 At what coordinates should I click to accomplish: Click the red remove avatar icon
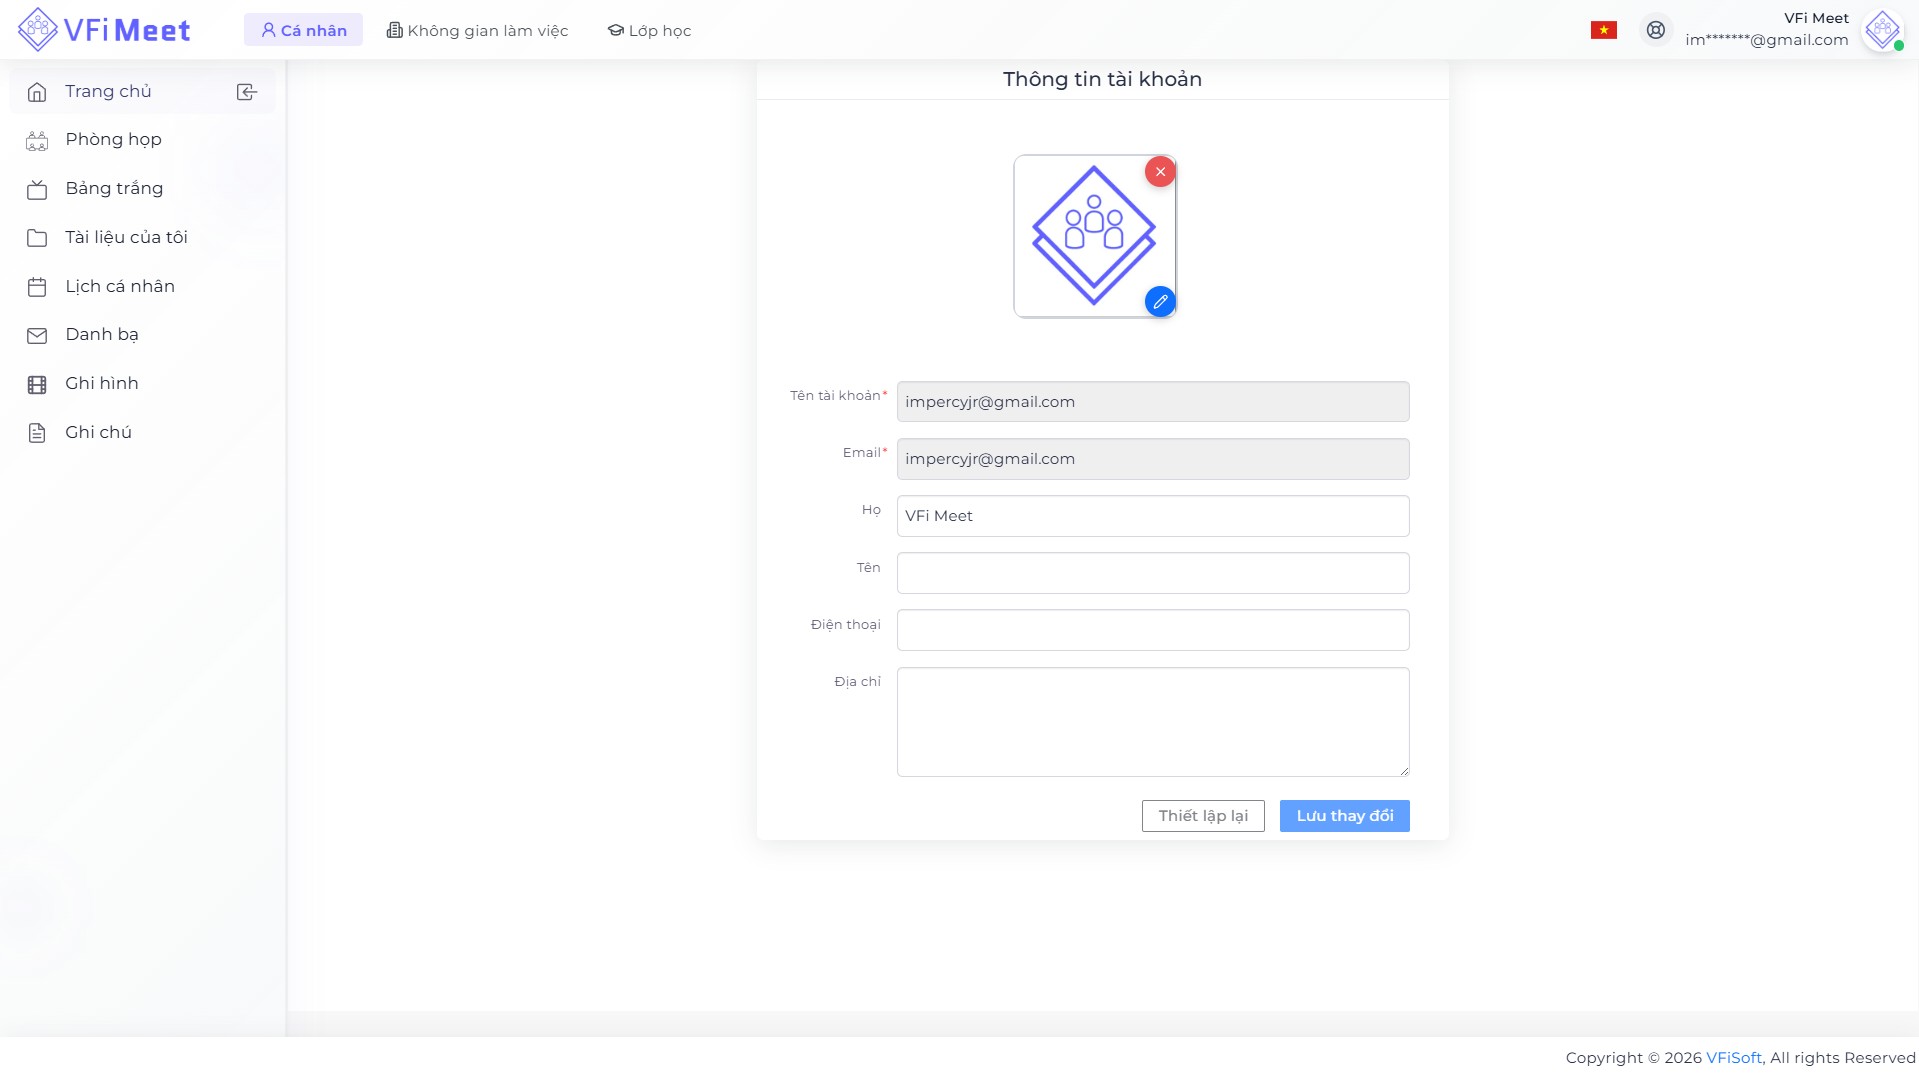1160,172
